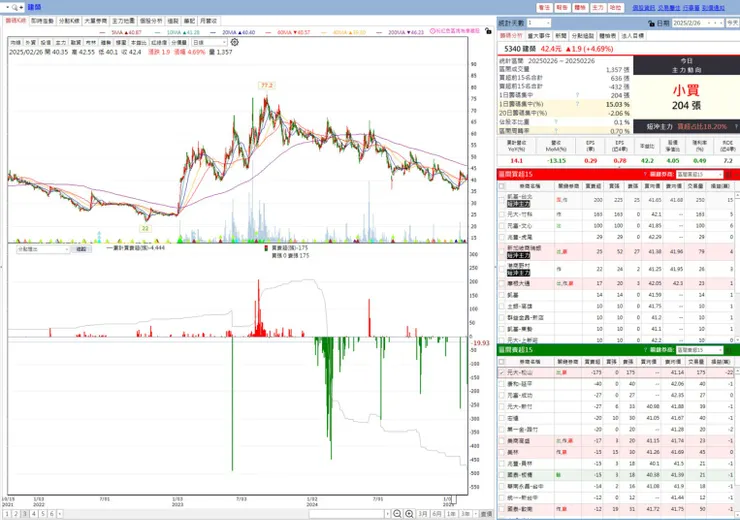Uncheck the 元大-松山 row checkbox
The height and width of the screenshot is (520, 740).
[x=502, y=373]
